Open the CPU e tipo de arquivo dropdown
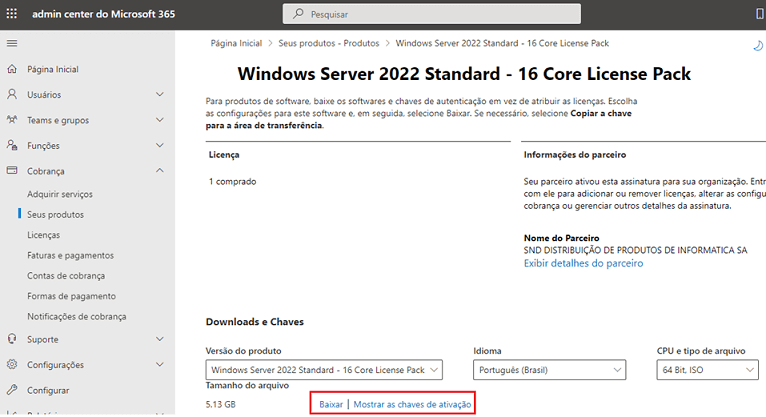This screenshot has width=766, height=417. 707,370
